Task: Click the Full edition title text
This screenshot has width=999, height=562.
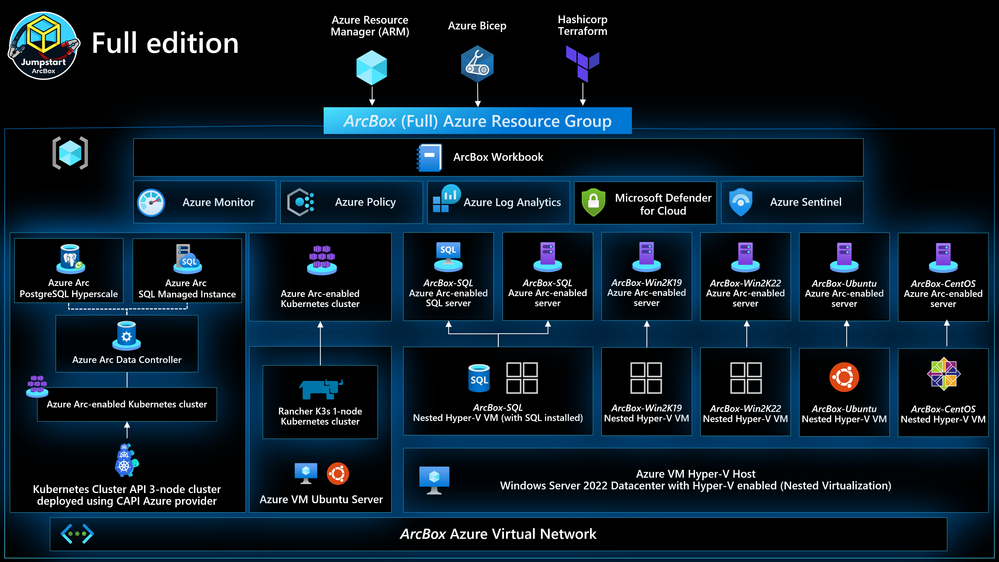Action: click(165, 43)
